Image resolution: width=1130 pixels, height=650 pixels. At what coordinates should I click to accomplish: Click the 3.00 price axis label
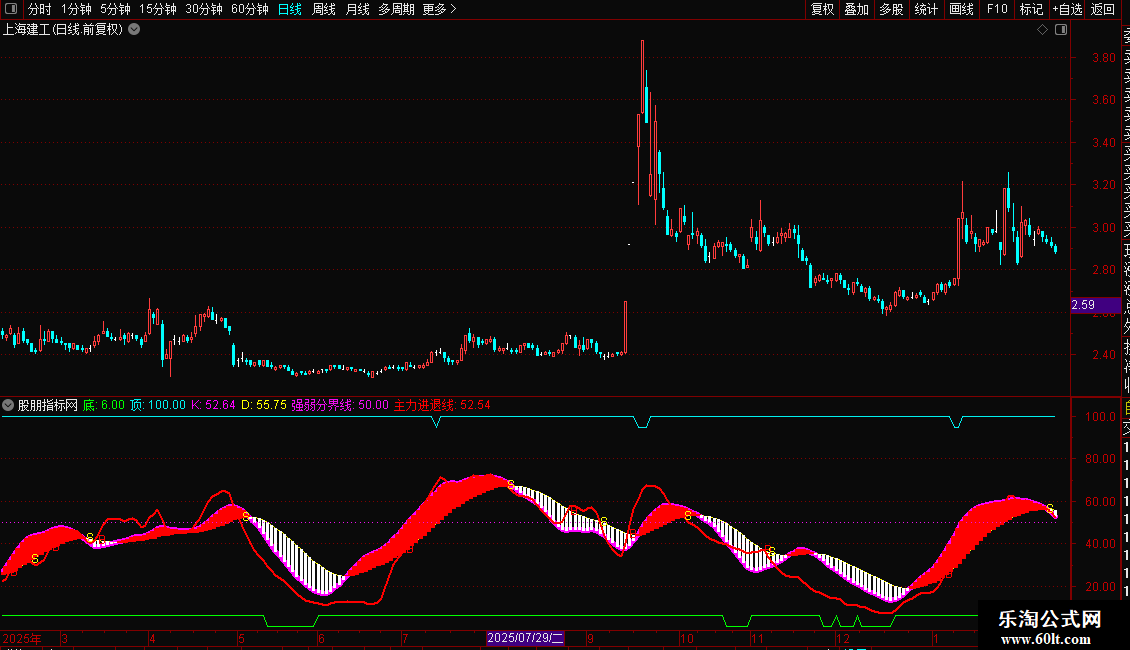[1104, 228]
